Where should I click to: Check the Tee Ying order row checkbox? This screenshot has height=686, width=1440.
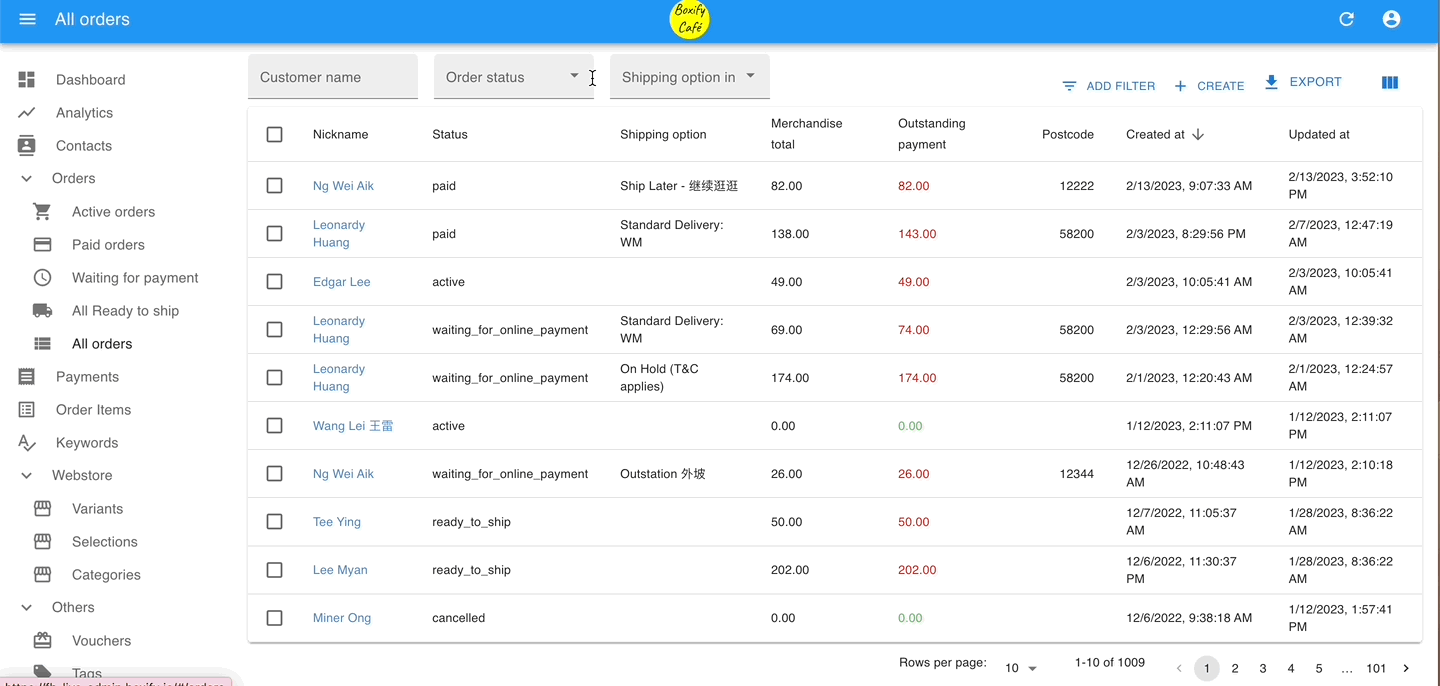click(275, 522)
